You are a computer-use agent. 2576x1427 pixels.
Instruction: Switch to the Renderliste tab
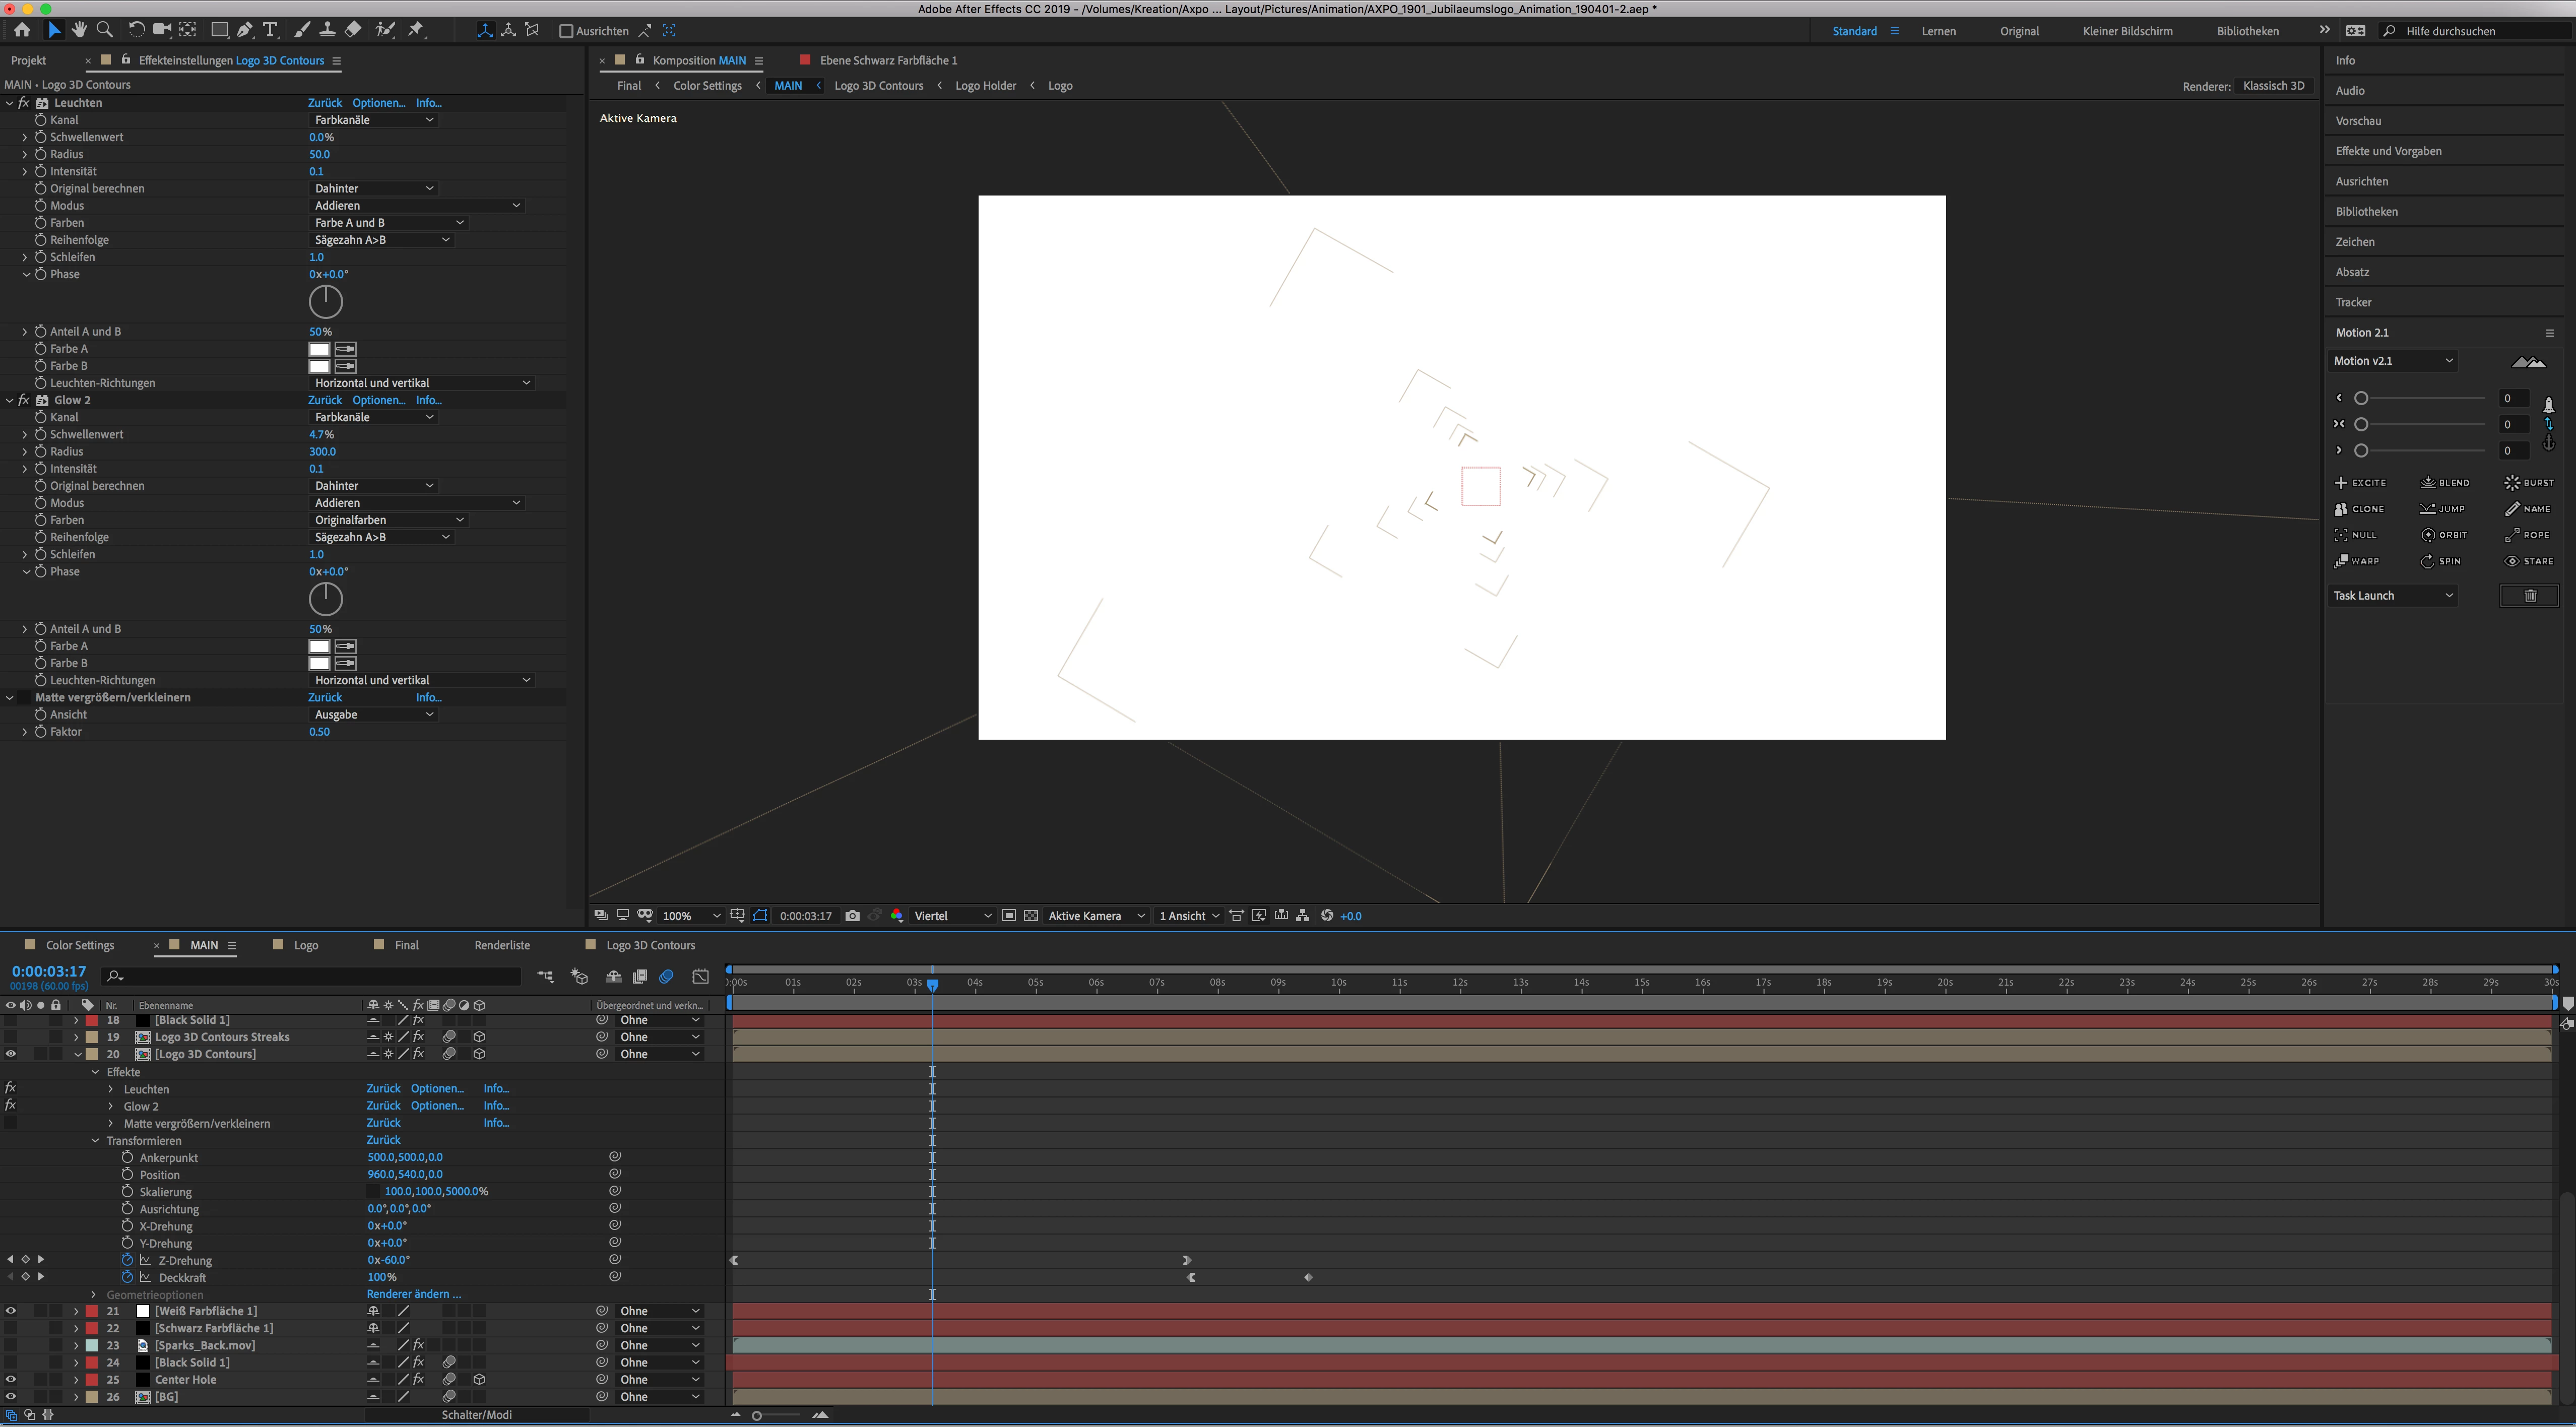pos(502,945)
